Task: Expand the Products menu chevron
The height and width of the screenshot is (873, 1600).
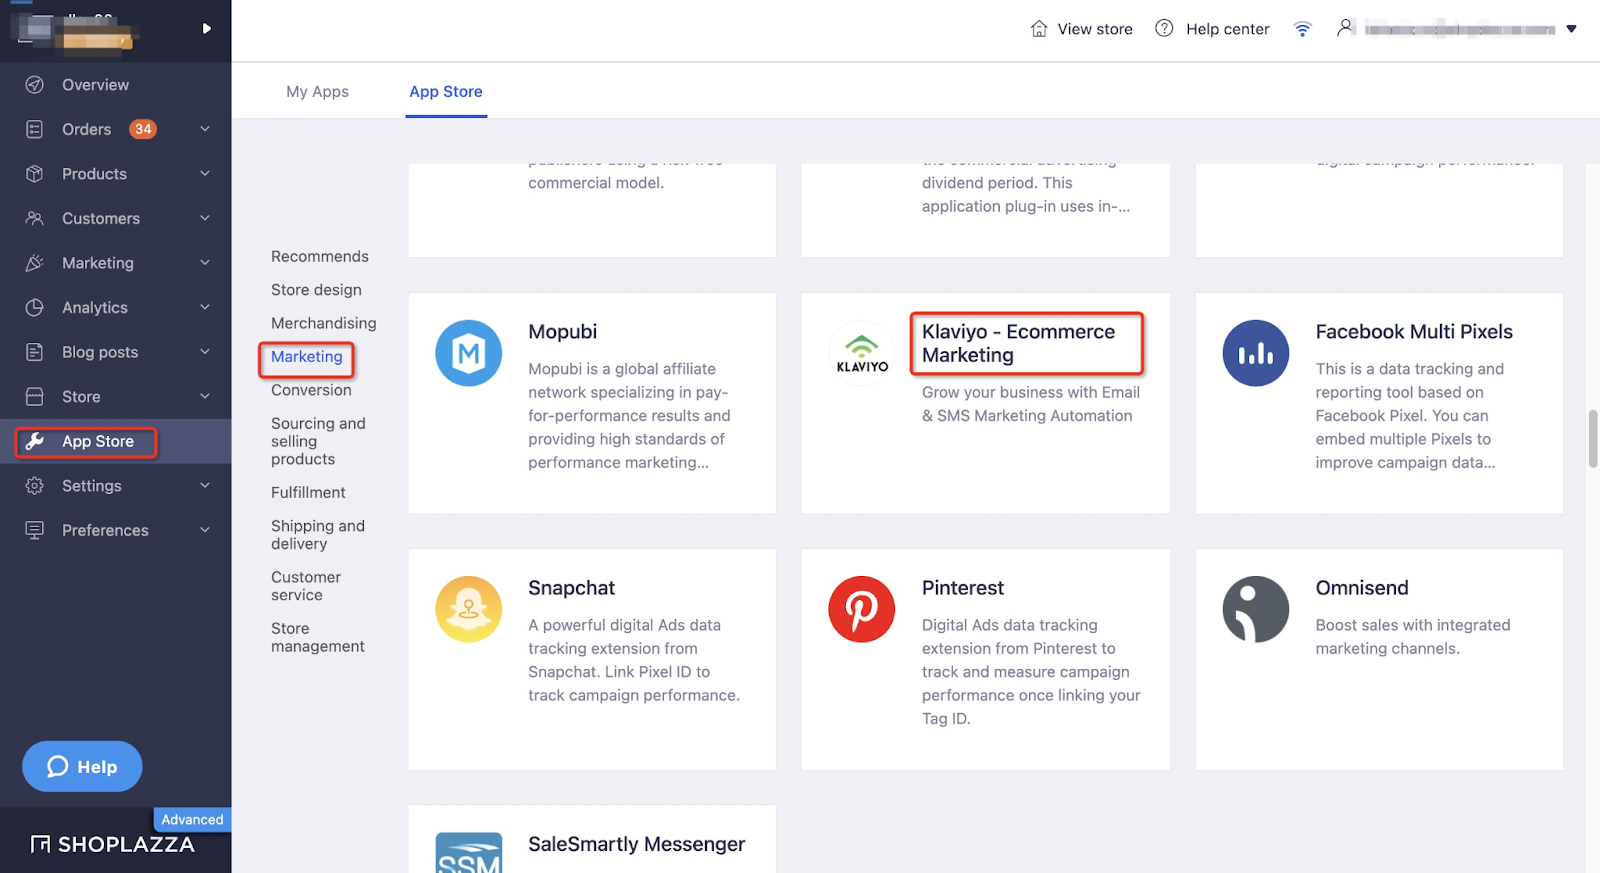Action: click(205, 174)
